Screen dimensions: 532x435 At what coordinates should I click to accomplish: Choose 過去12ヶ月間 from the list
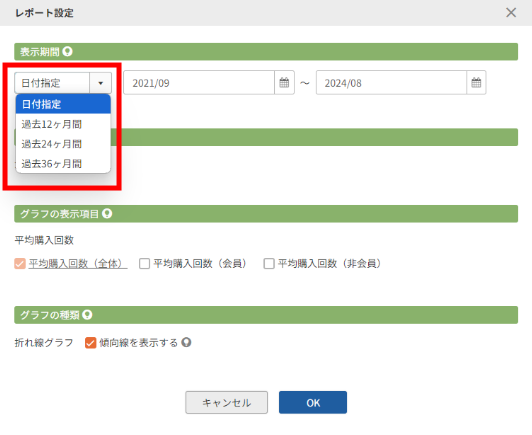[63, 124]
